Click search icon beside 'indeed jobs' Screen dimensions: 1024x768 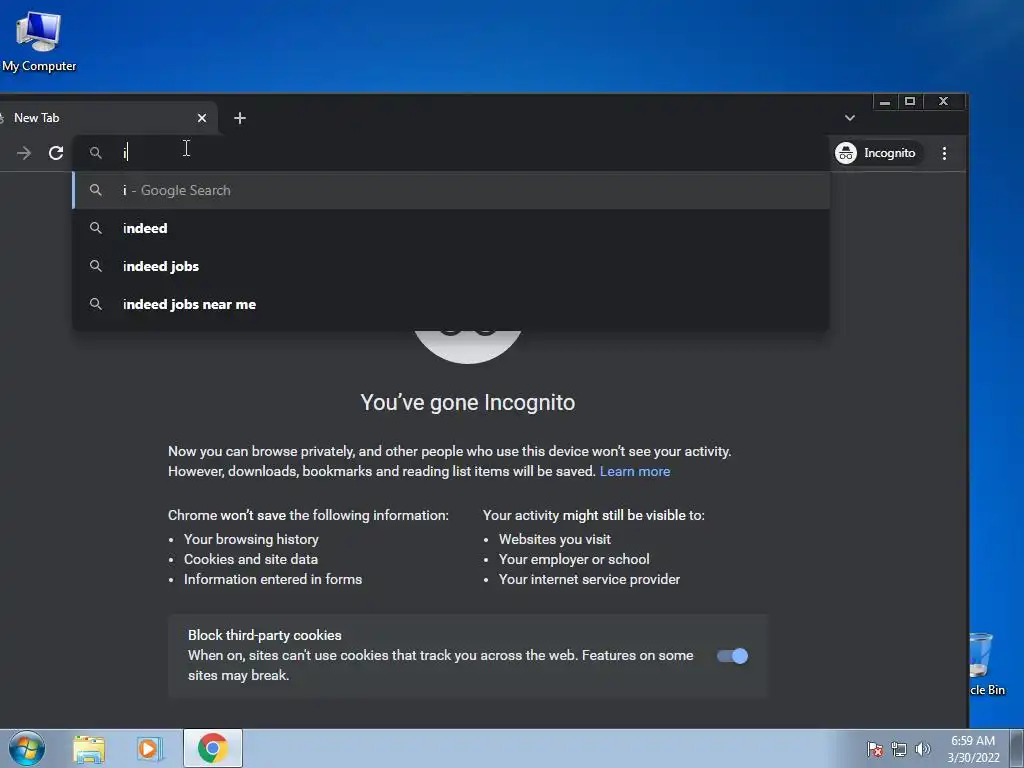pyautogui.click(x=95, y=266)
